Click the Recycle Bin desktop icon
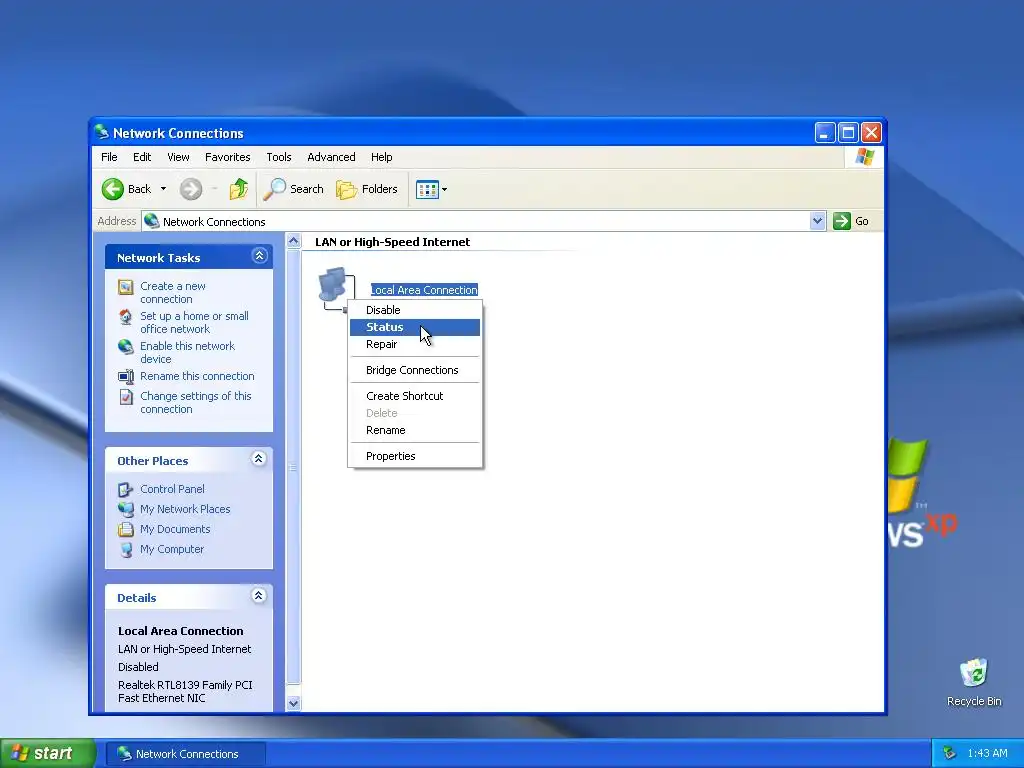 coord(974,673)
